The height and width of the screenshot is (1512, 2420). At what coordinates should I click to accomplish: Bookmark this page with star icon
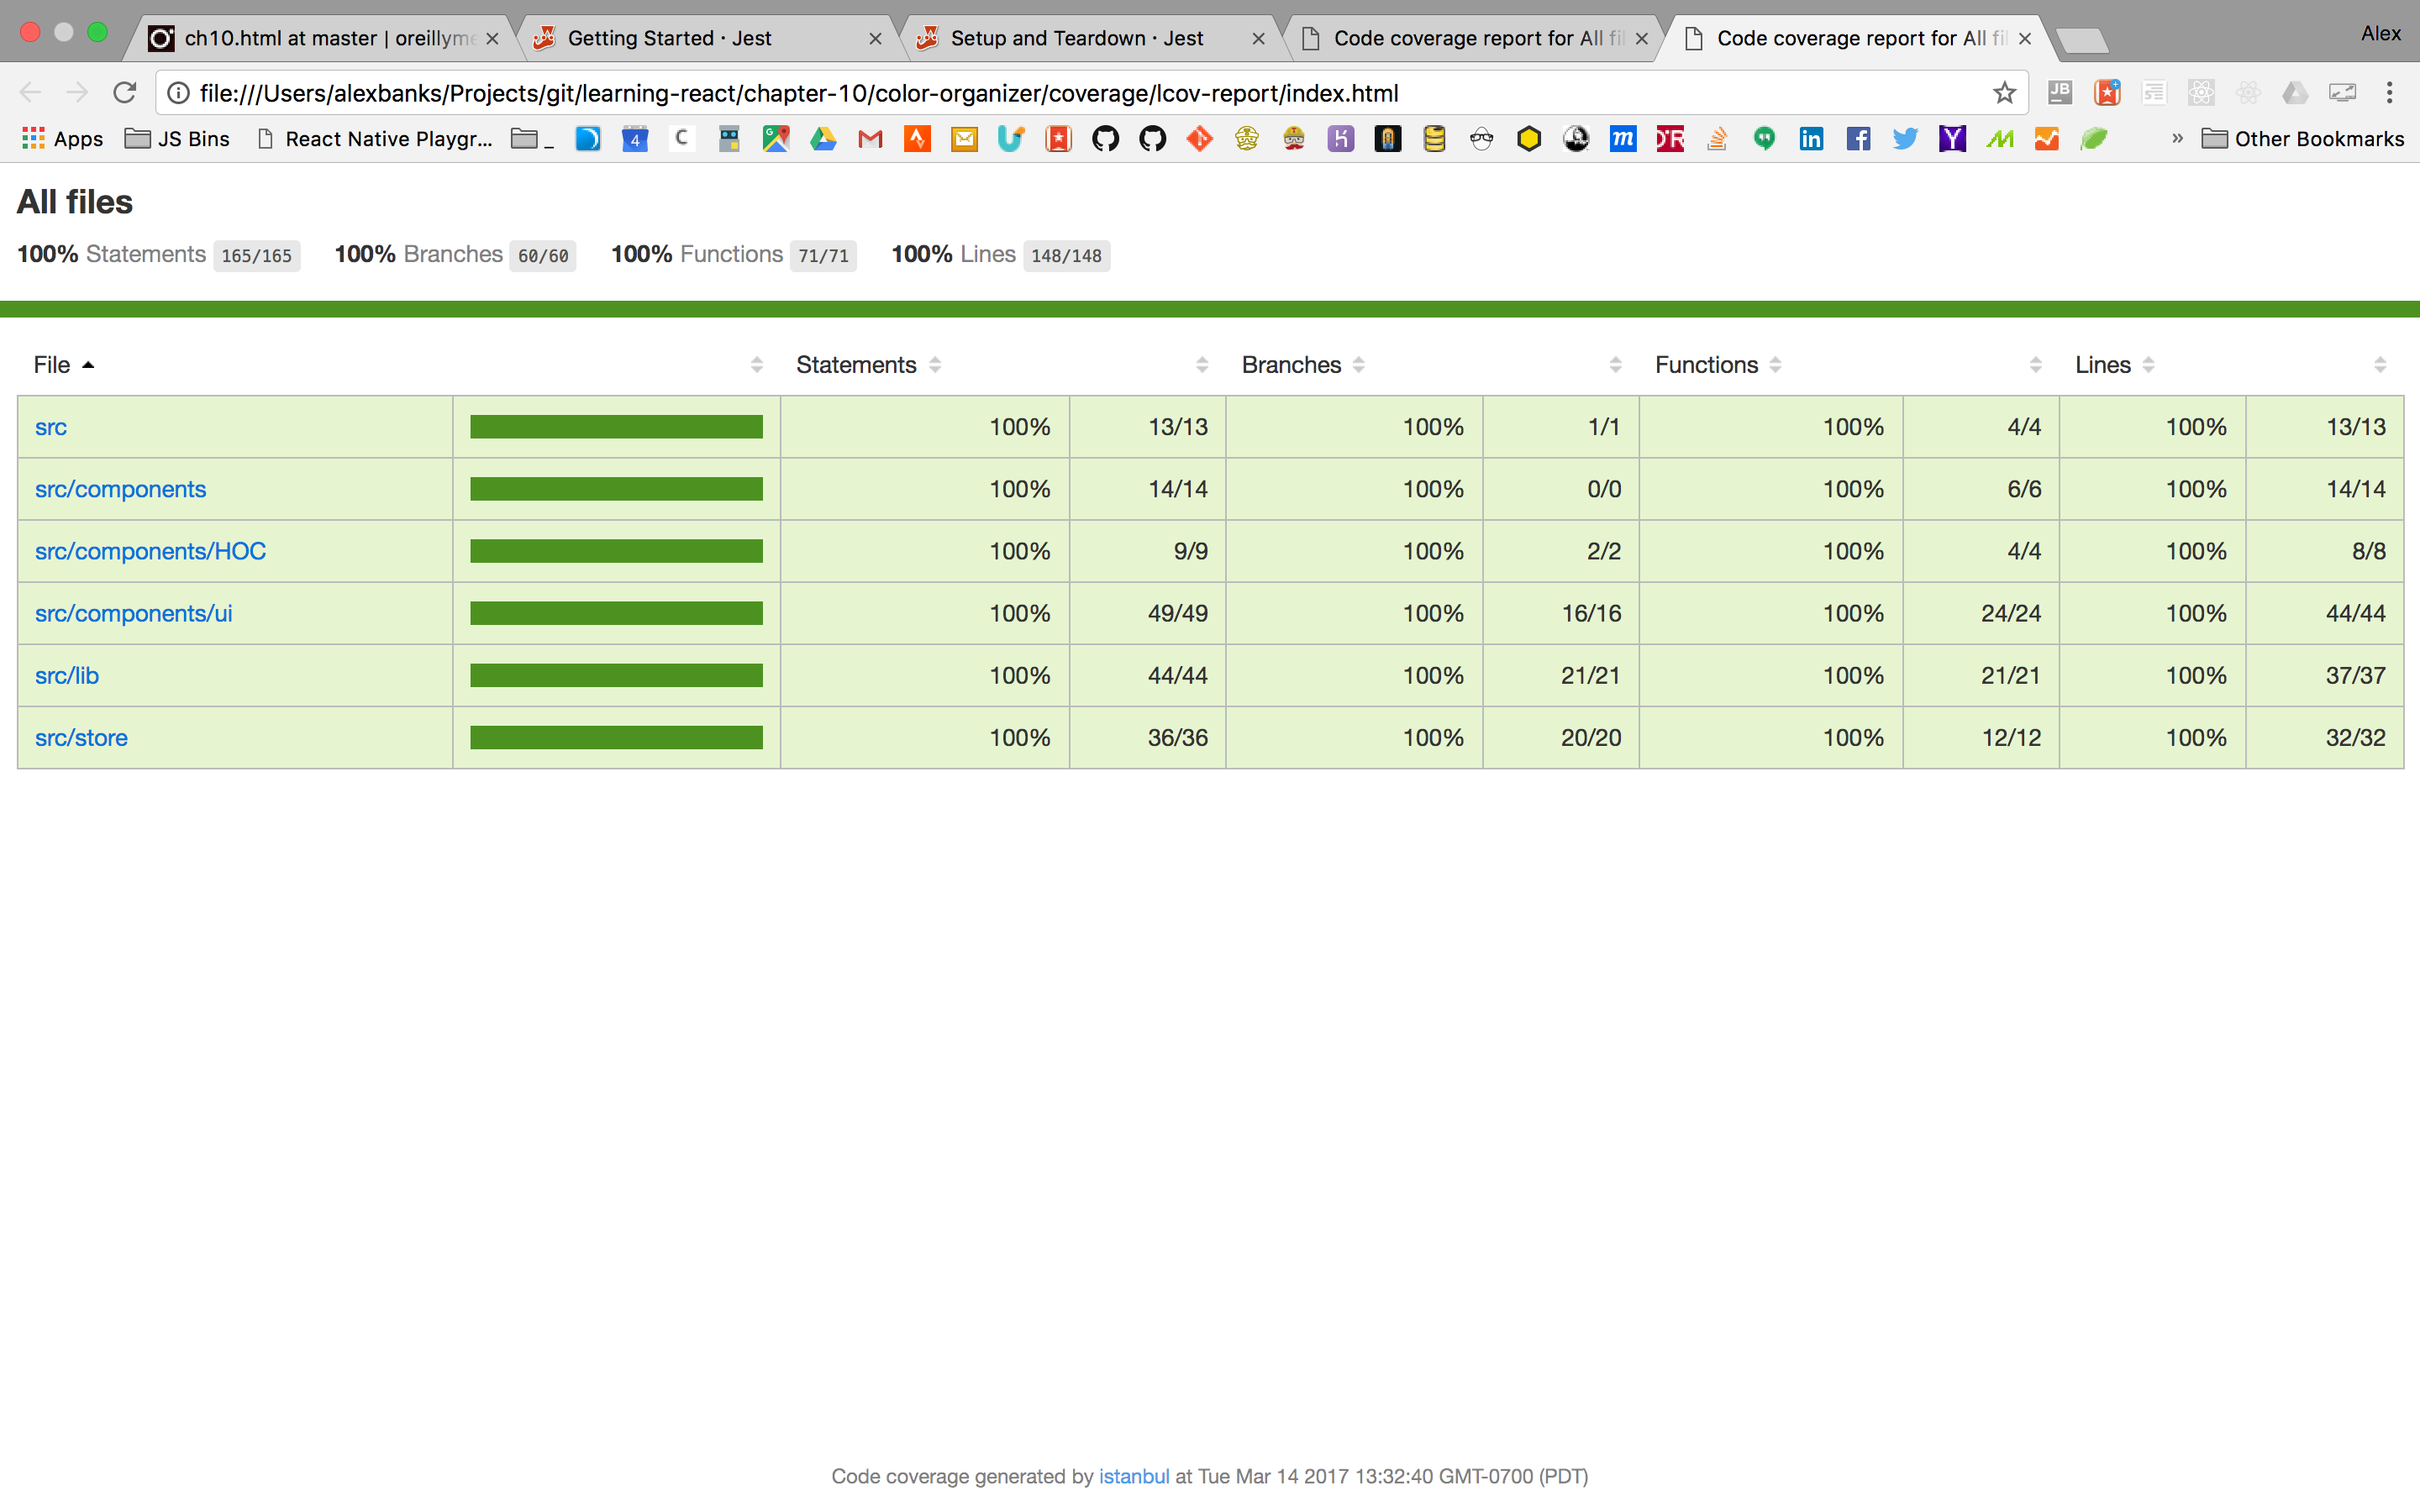pos(2004,93)
